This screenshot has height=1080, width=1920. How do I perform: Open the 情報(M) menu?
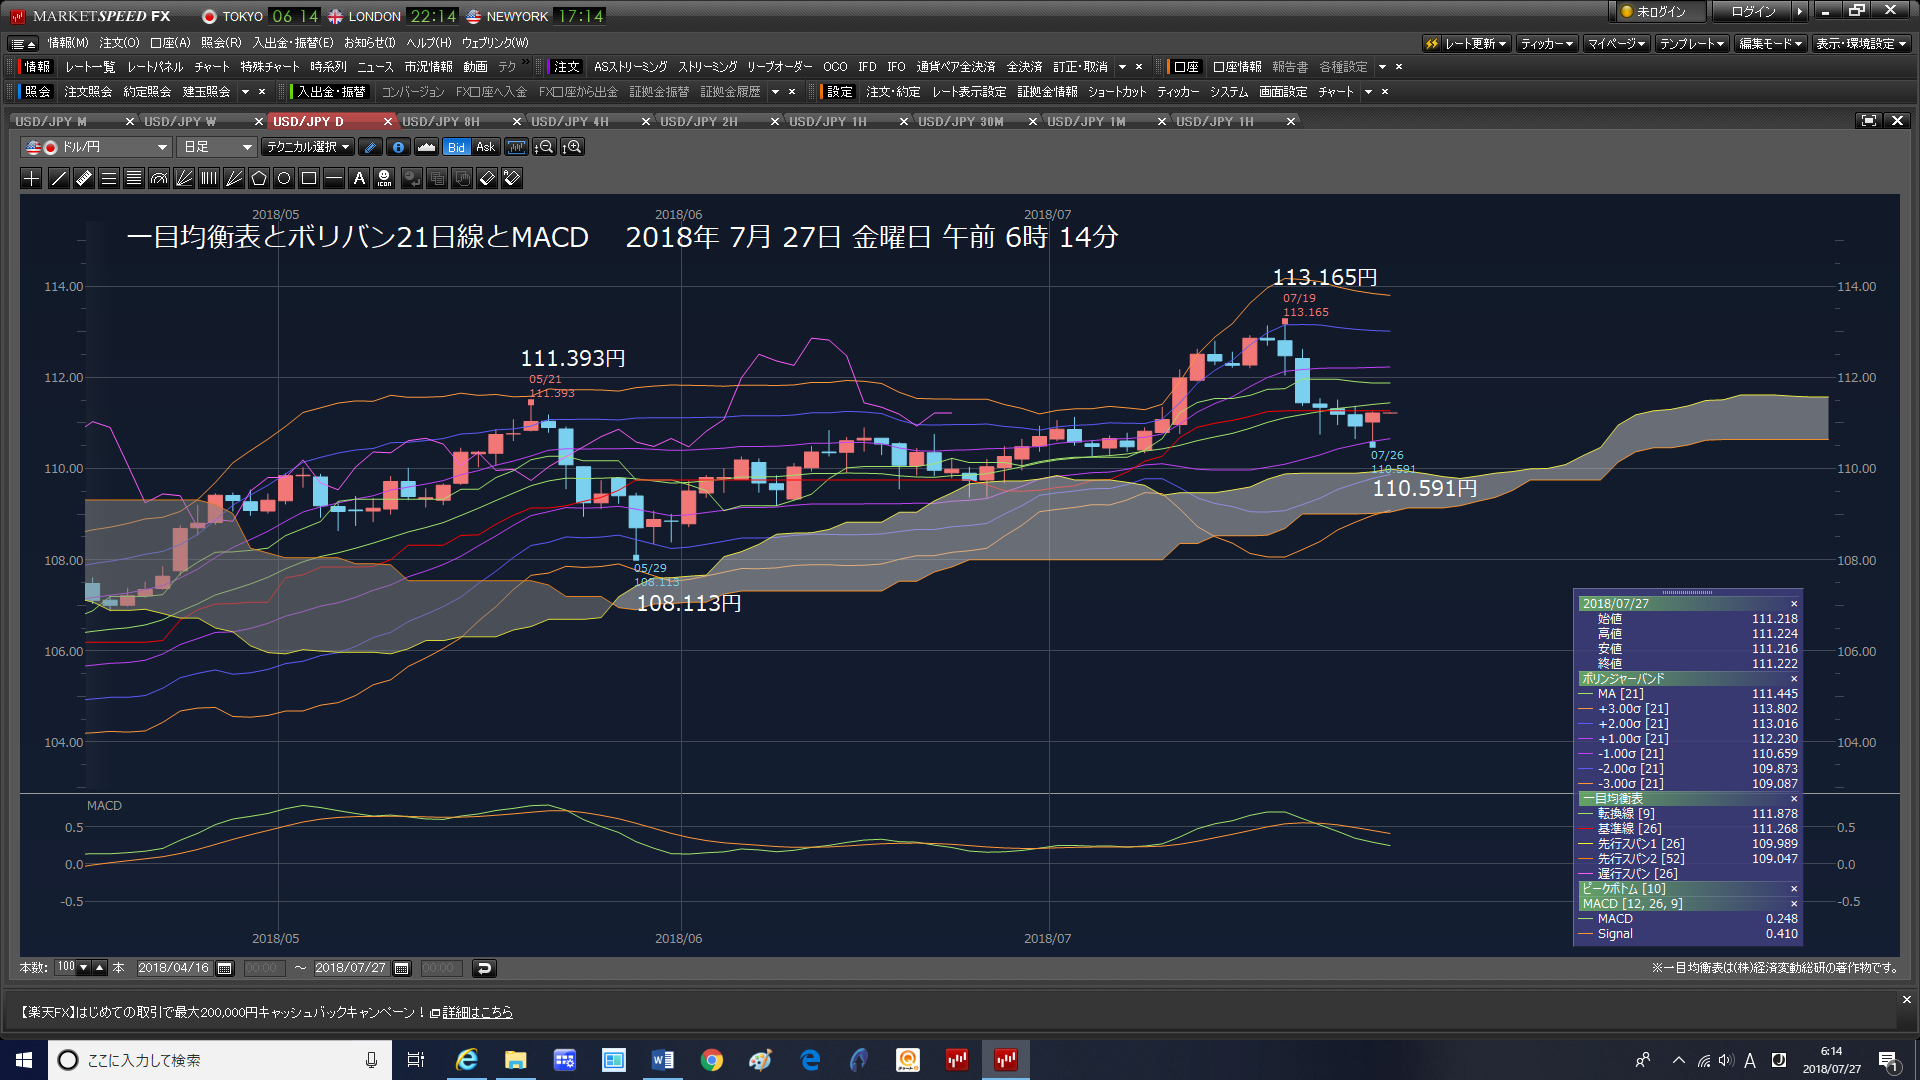tap(68, 43)
